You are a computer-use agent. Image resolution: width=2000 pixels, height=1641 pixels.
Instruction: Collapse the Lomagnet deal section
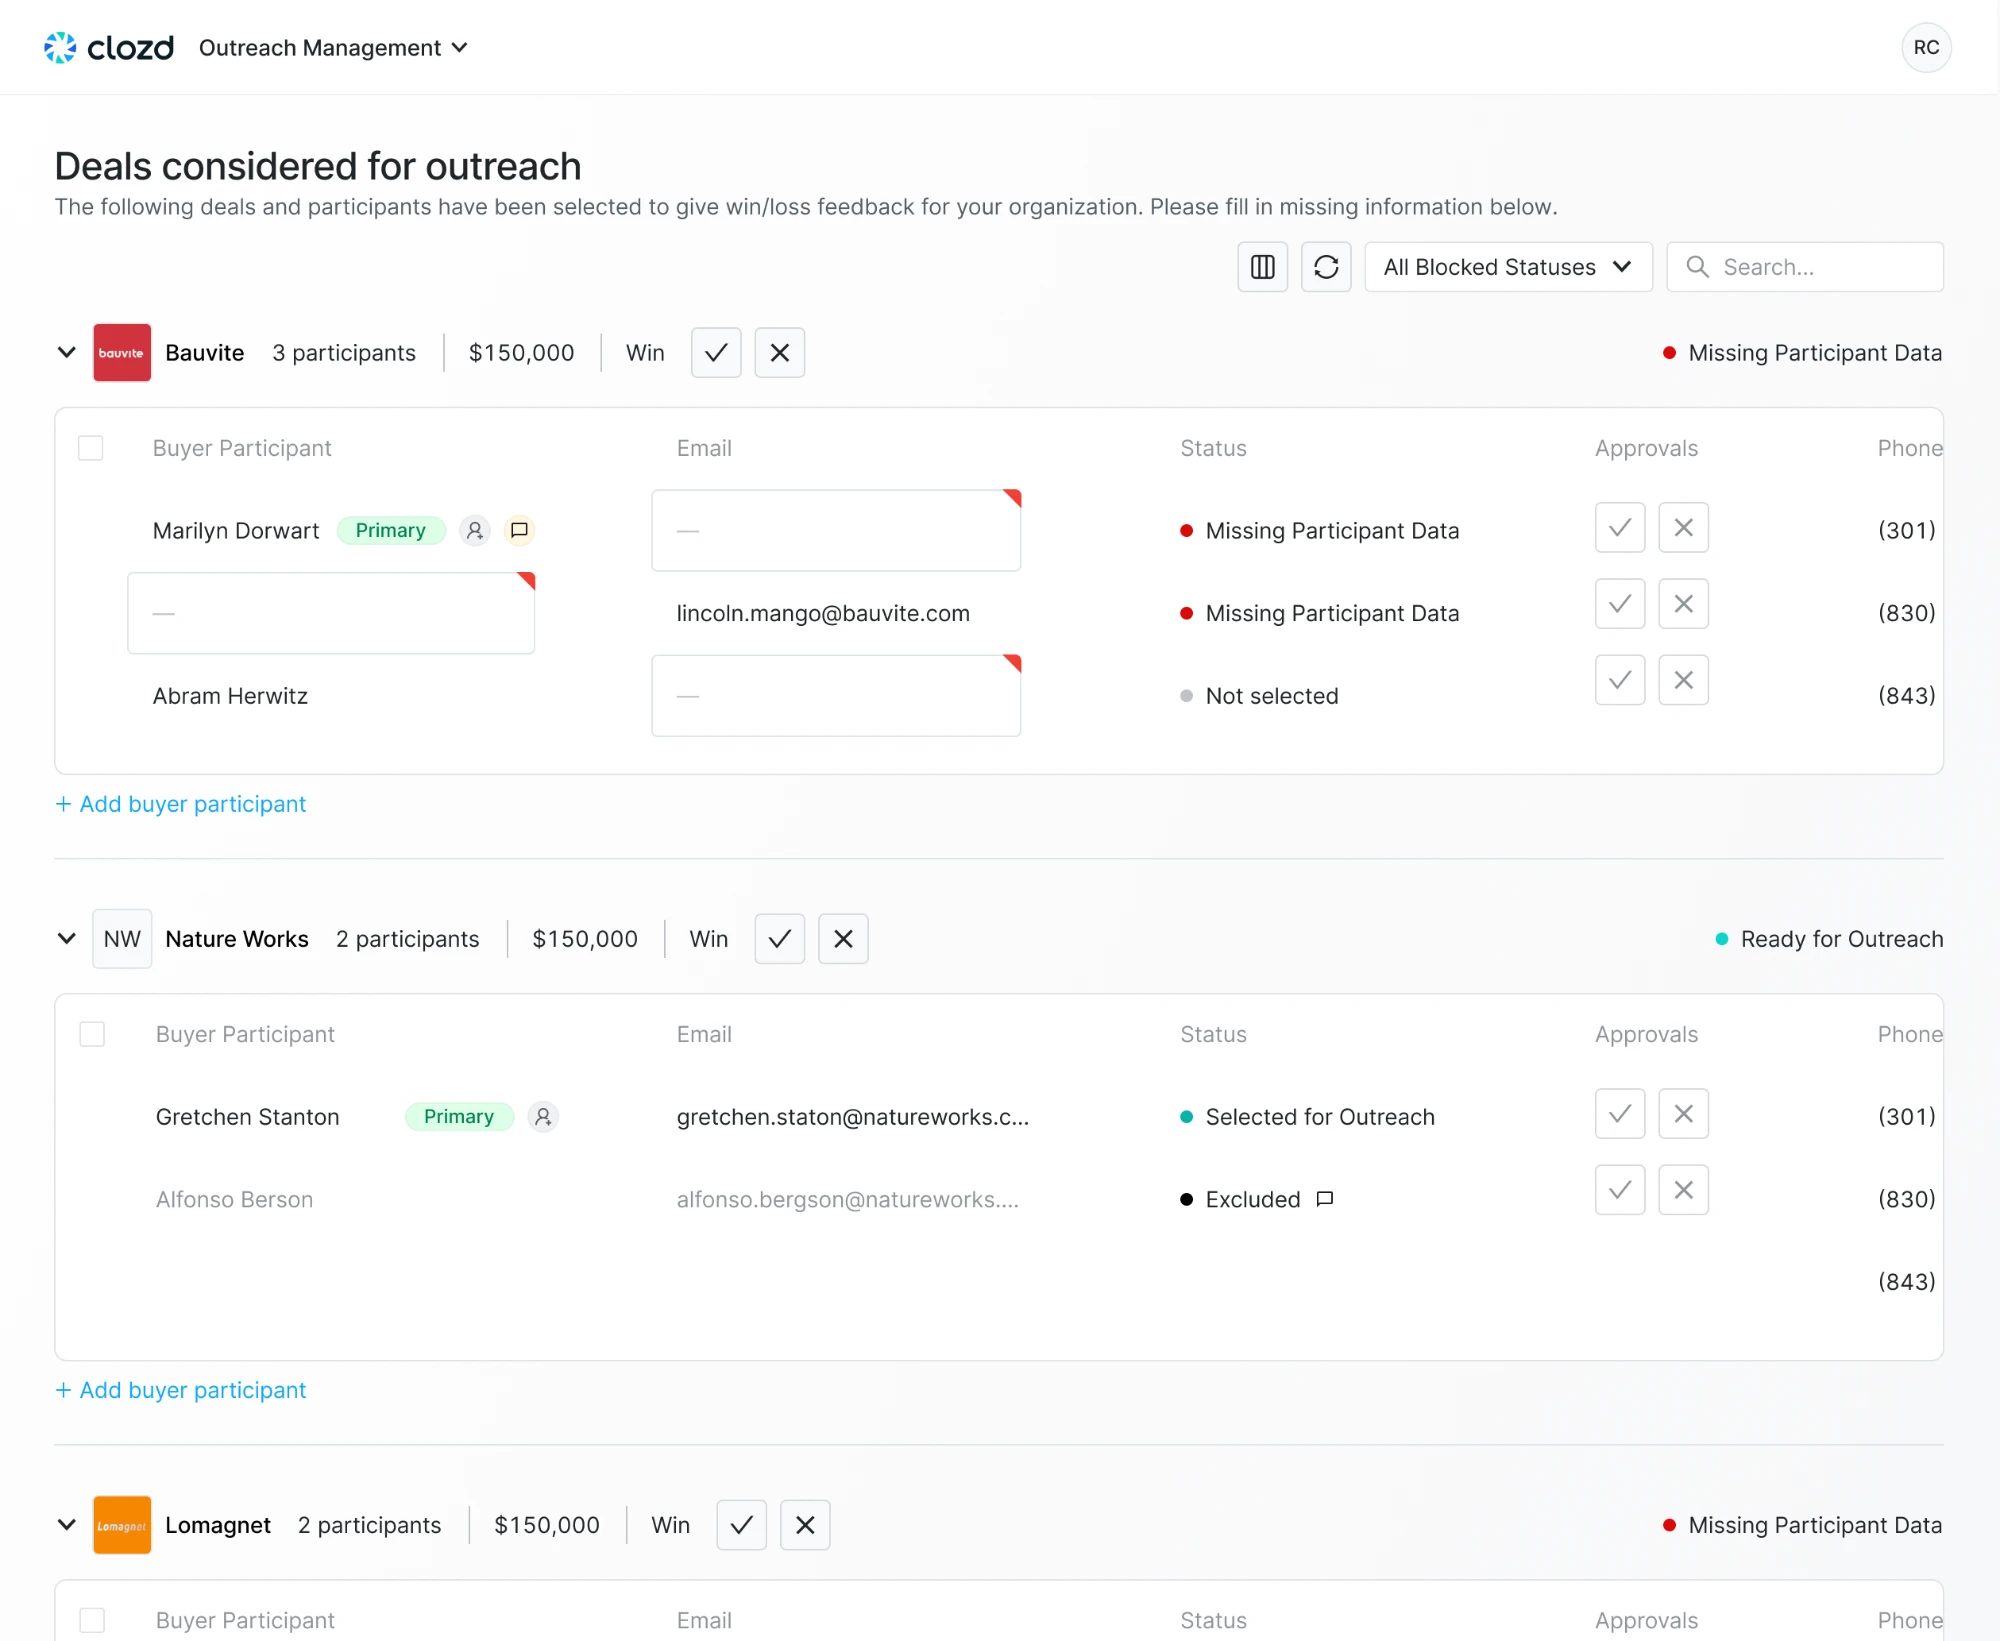click(x=67, y=1525)
